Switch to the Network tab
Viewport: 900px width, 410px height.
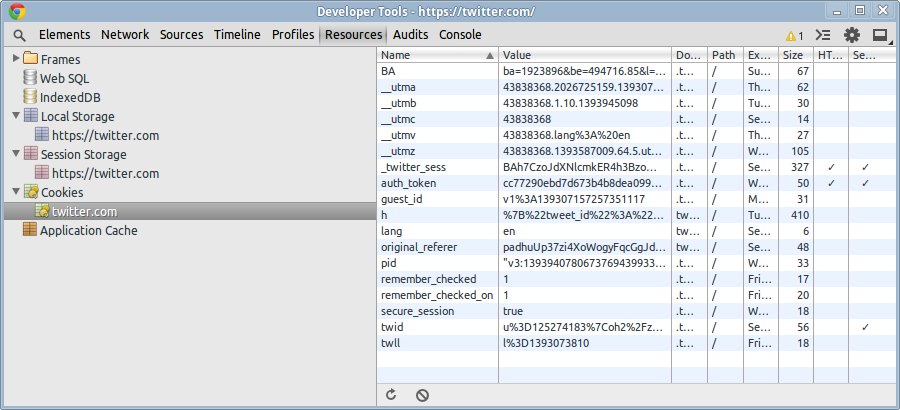(x=125, y=34)
